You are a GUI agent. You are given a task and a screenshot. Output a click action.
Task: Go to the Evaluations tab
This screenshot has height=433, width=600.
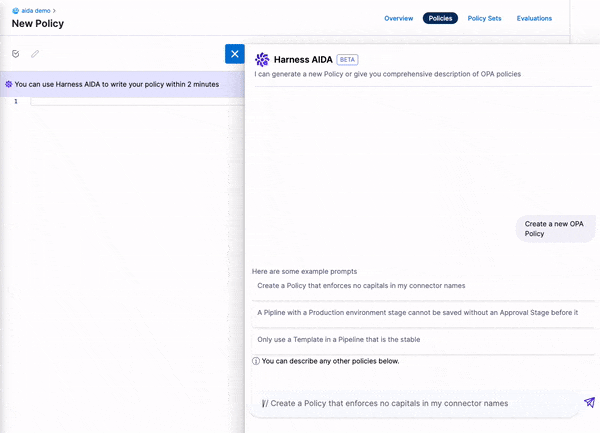tap(534, 18)
